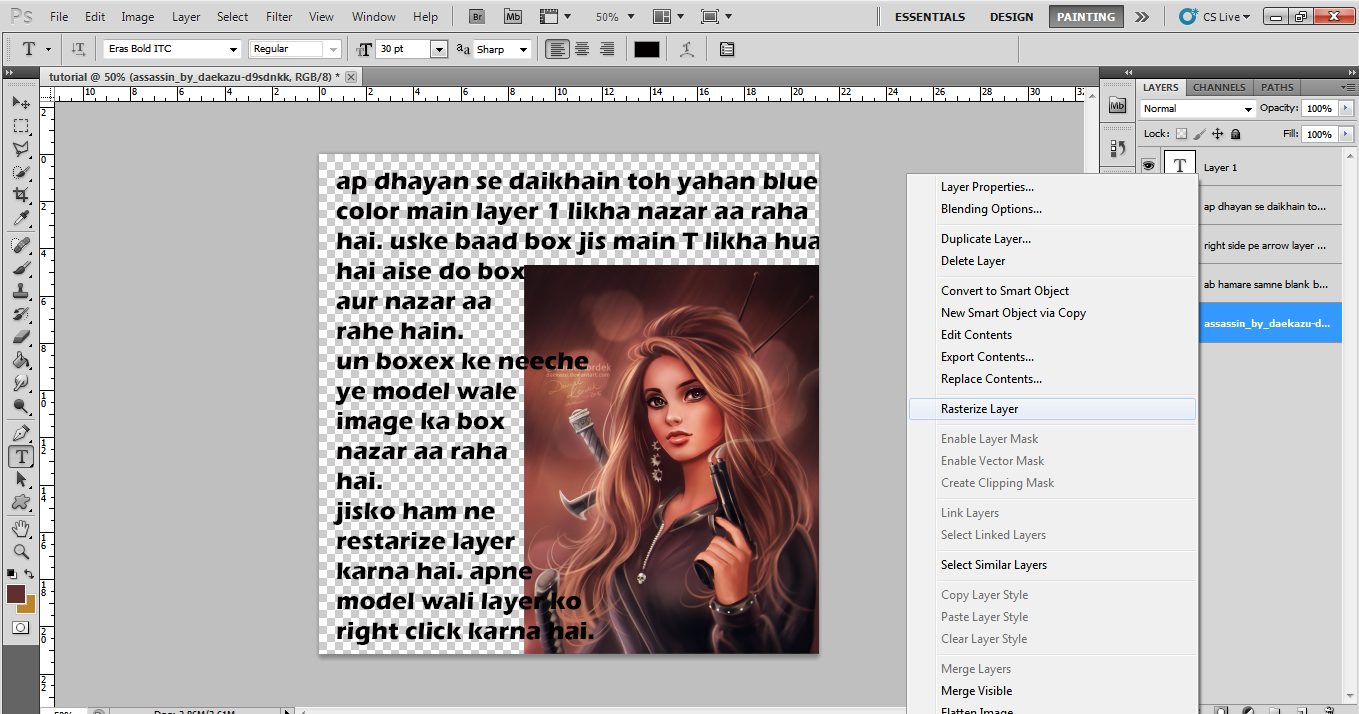Toggle Quick Mask mode
Viewport: 1359px width, 714px height.
pyautogui.click(x=21, y=627)
